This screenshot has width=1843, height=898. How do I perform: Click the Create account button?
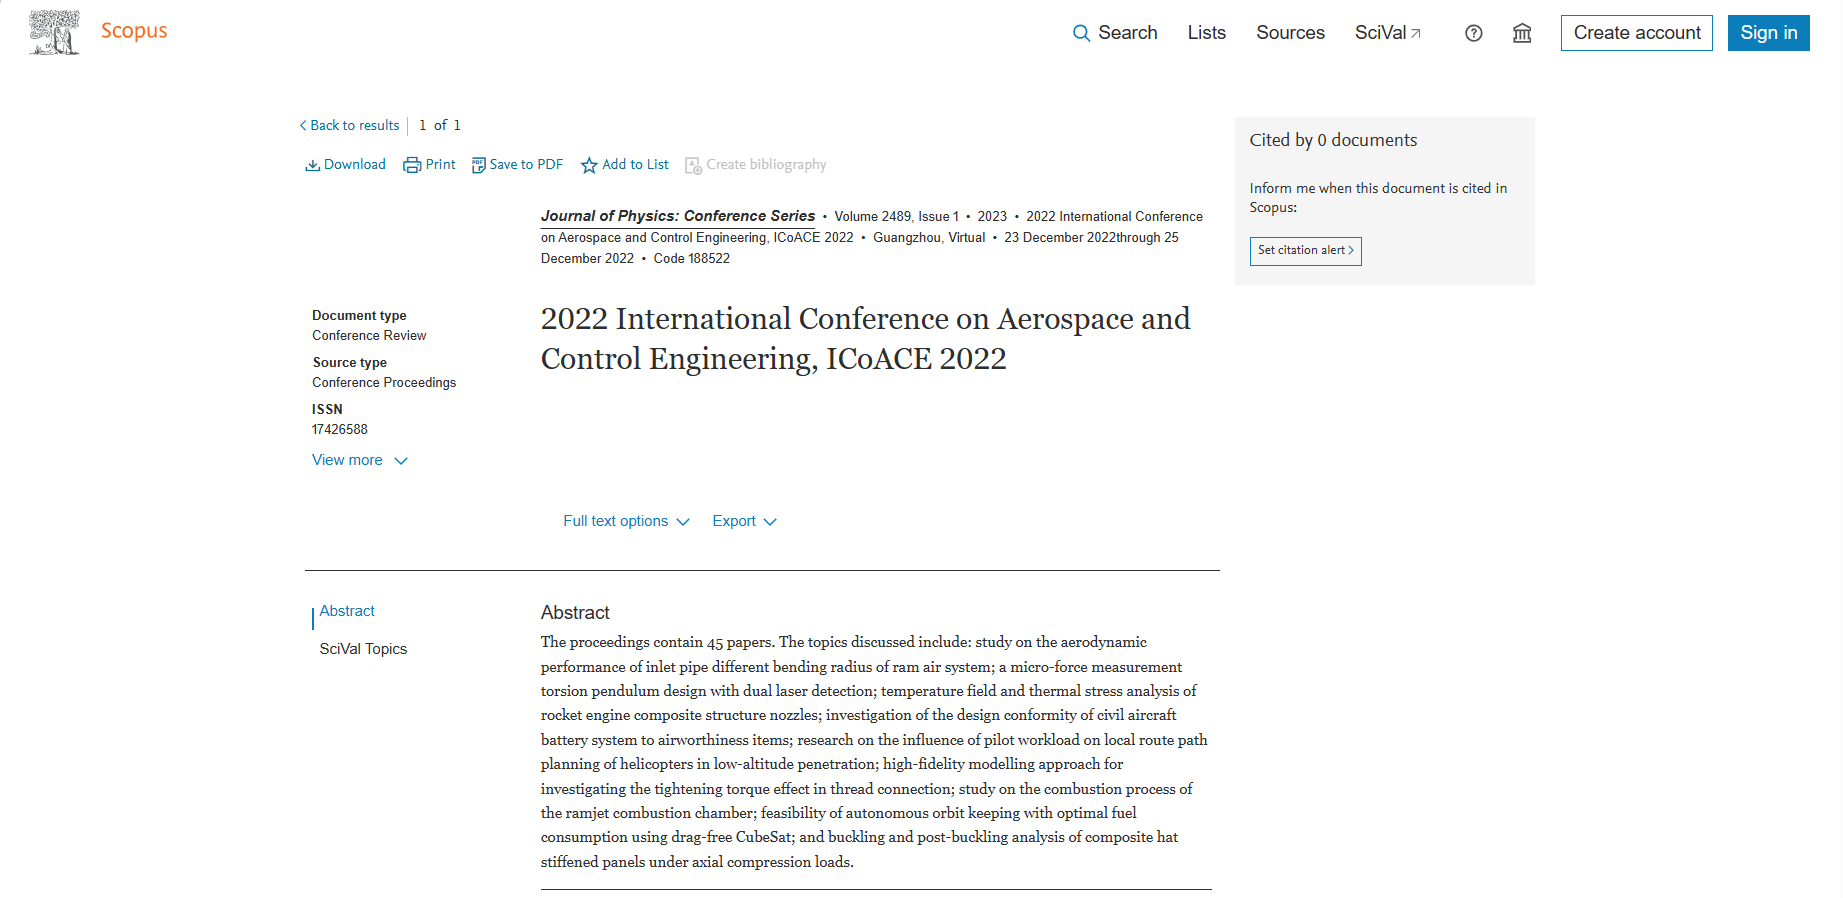pos(1637,33)
